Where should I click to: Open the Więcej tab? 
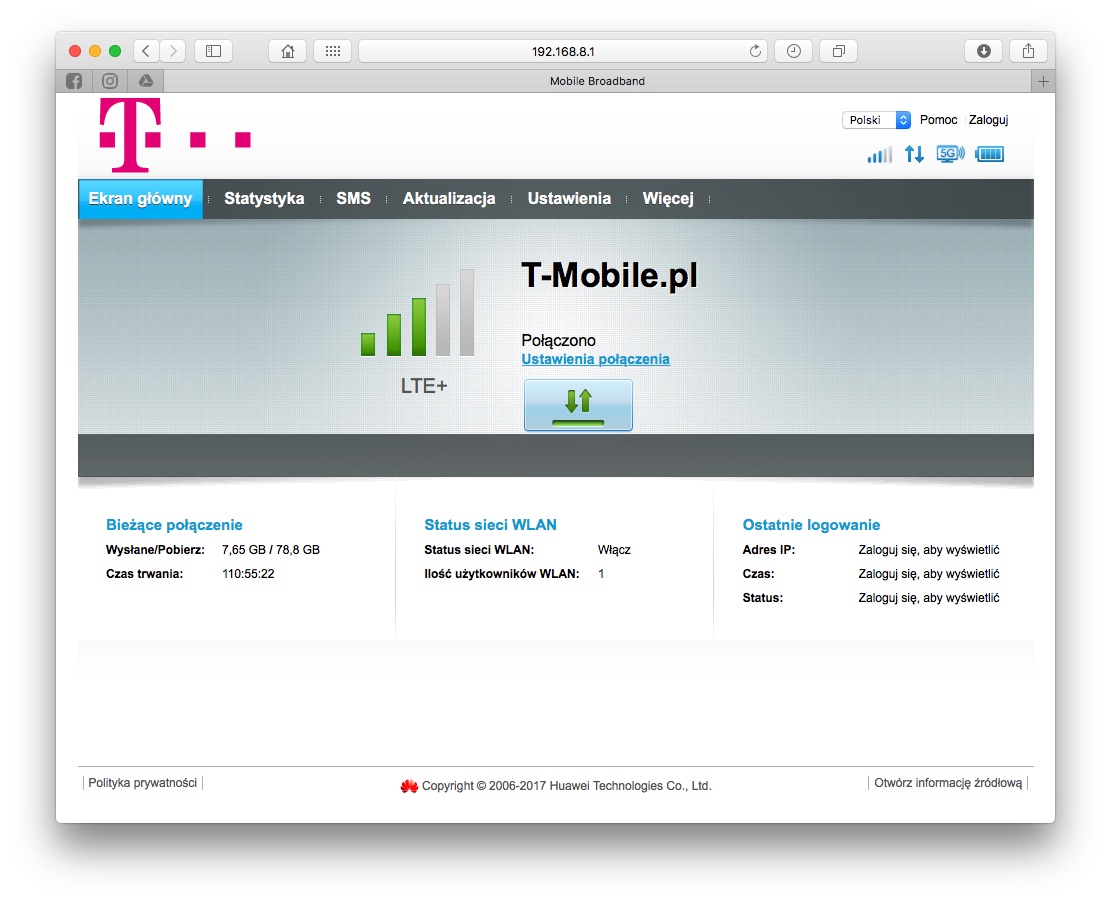tap(668, 198)
